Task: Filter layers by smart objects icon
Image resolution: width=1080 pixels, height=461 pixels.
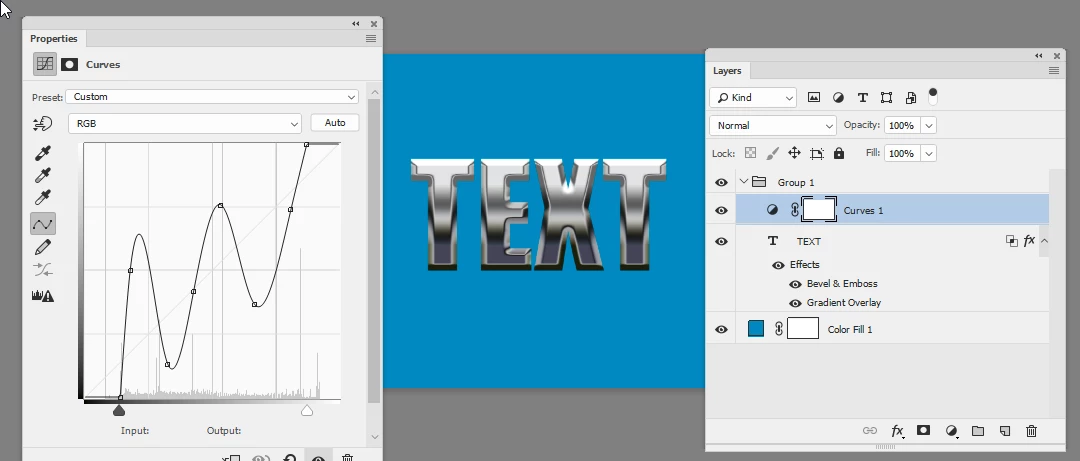Action: [x=911, y=98]
